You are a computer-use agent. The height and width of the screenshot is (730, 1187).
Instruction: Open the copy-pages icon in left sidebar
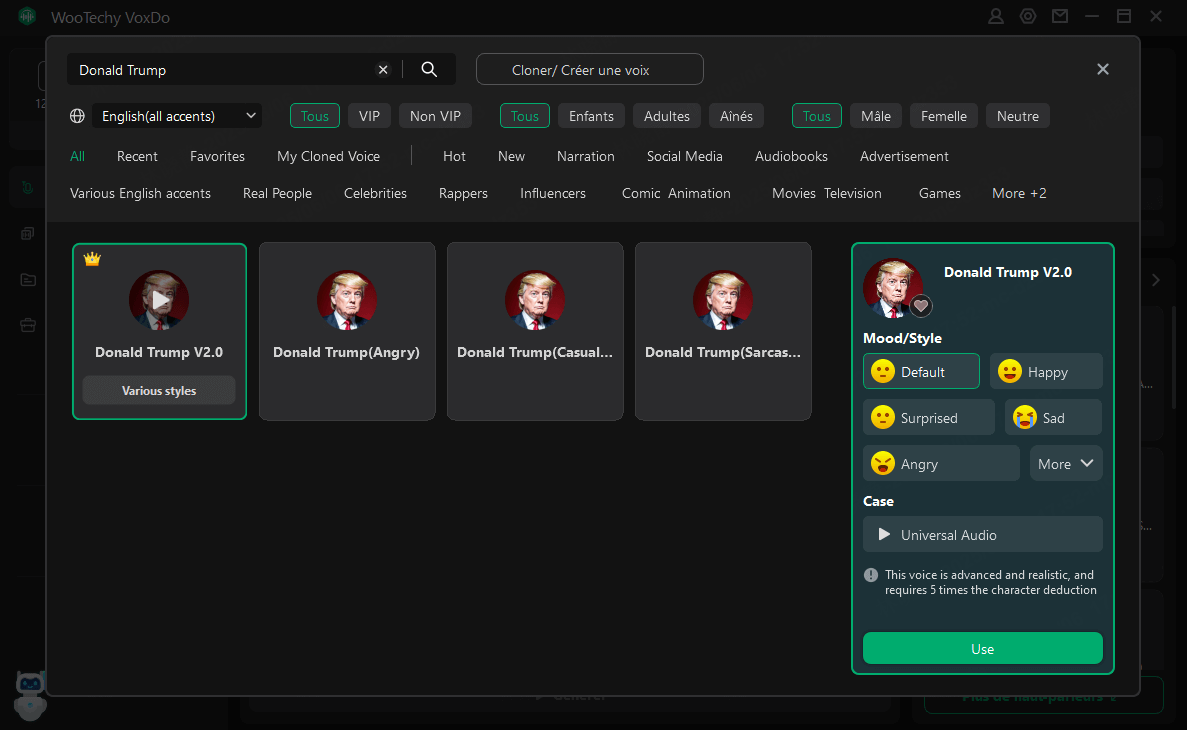point(28,233)
